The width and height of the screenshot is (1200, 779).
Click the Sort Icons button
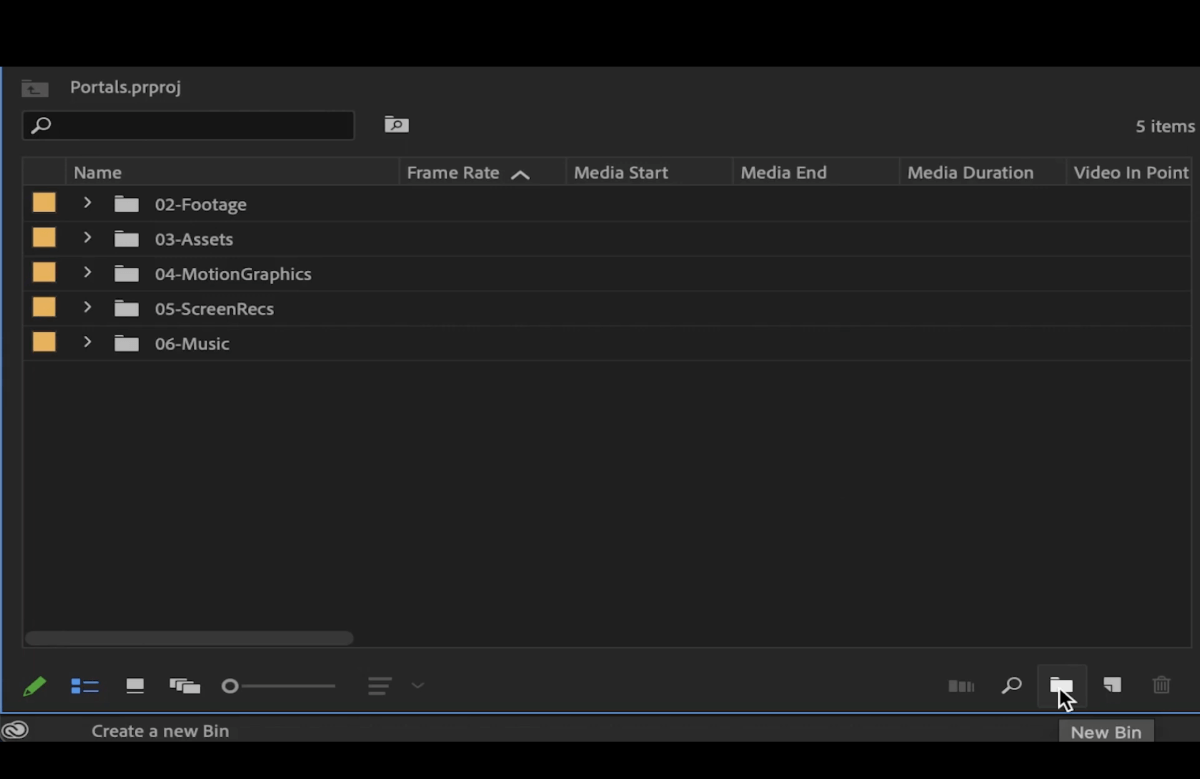(x=379, y=686)
